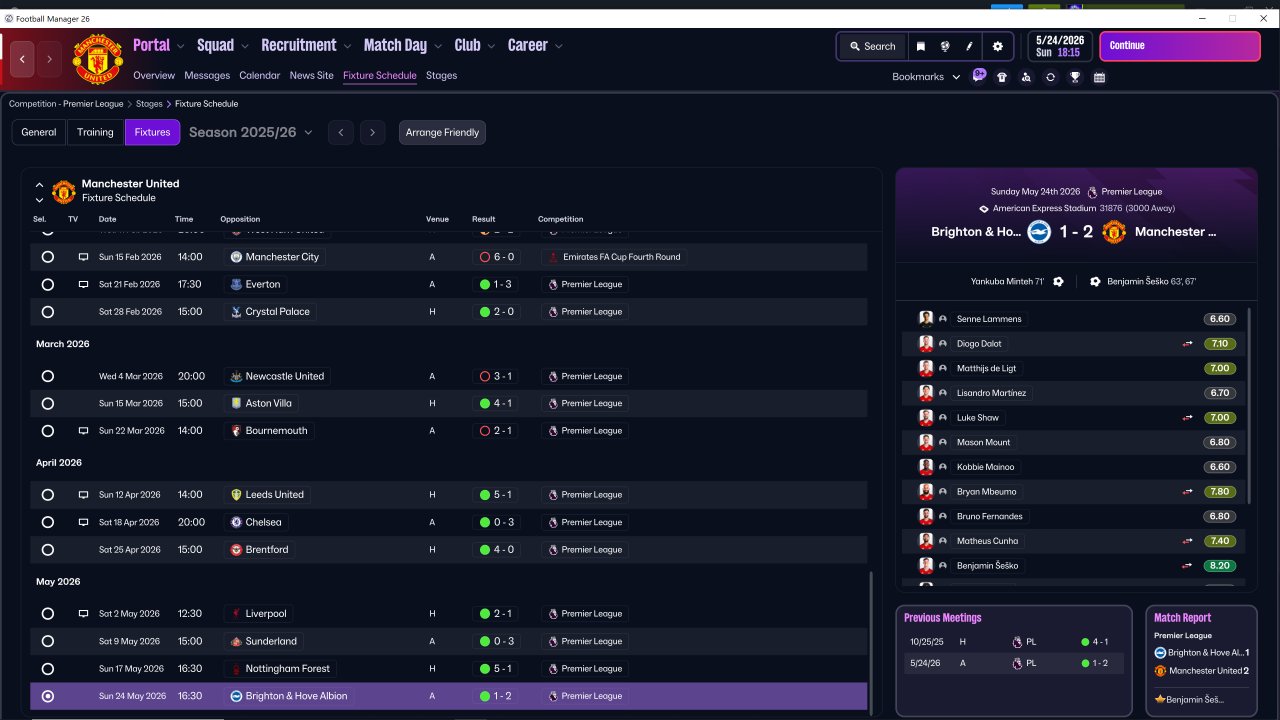Open the Messages tab
The height and width of the screenshot is (720, 1280).
[207, 76]
